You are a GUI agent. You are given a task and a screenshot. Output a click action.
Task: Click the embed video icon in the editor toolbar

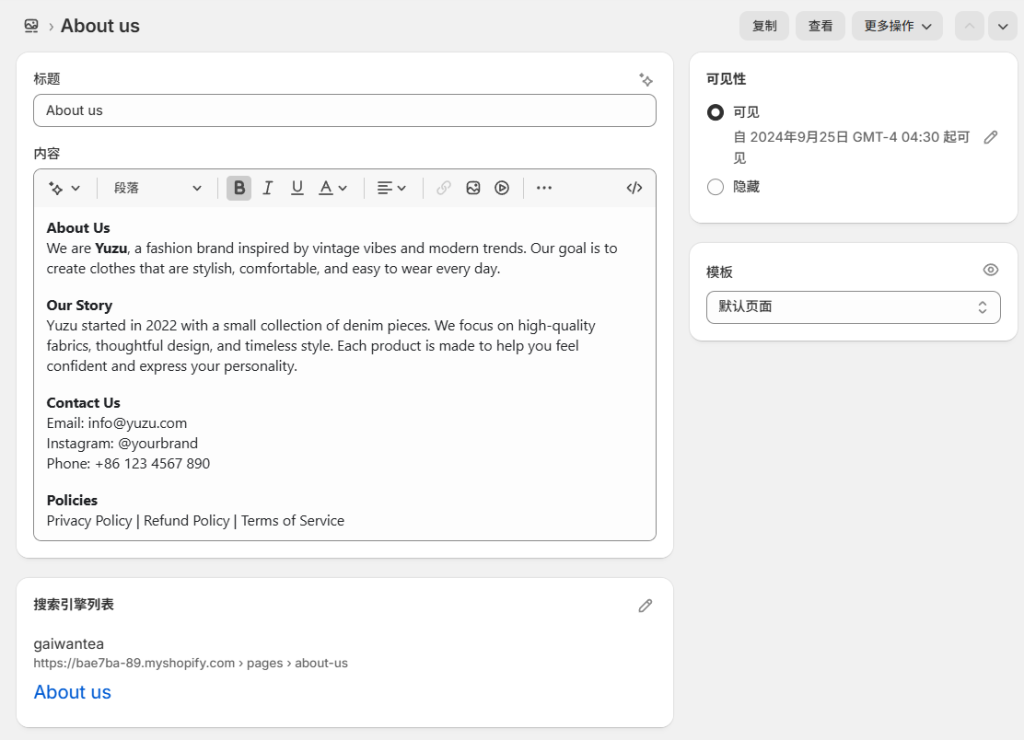click(500, 187)
